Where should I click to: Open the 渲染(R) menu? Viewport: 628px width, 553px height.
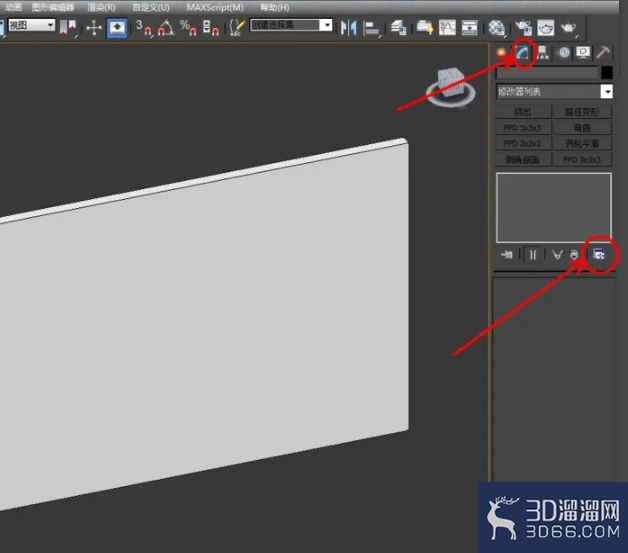[x=101, y=7]
